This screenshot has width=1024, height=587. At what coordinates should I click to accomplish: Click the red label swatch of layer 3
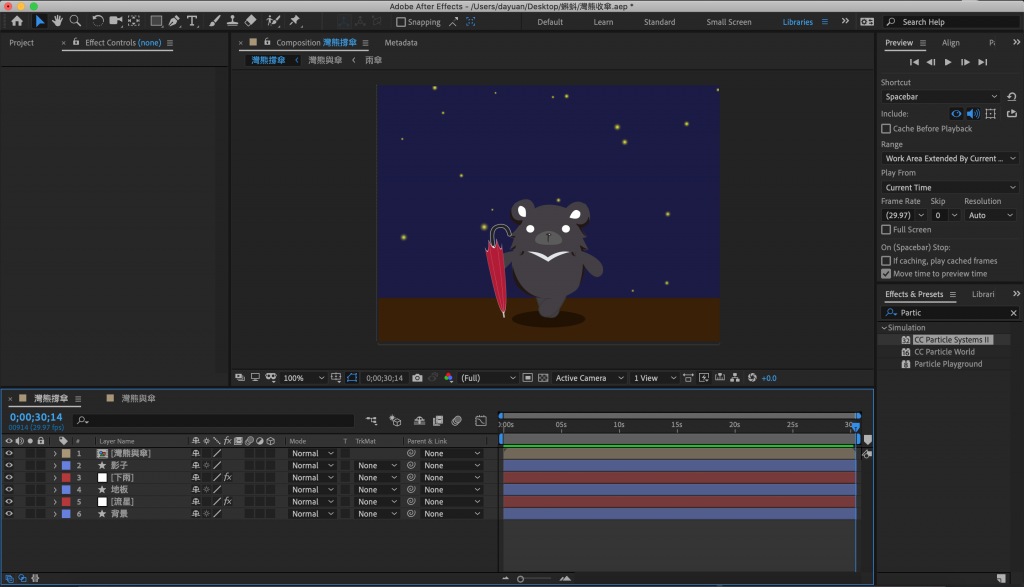[66, 478]
